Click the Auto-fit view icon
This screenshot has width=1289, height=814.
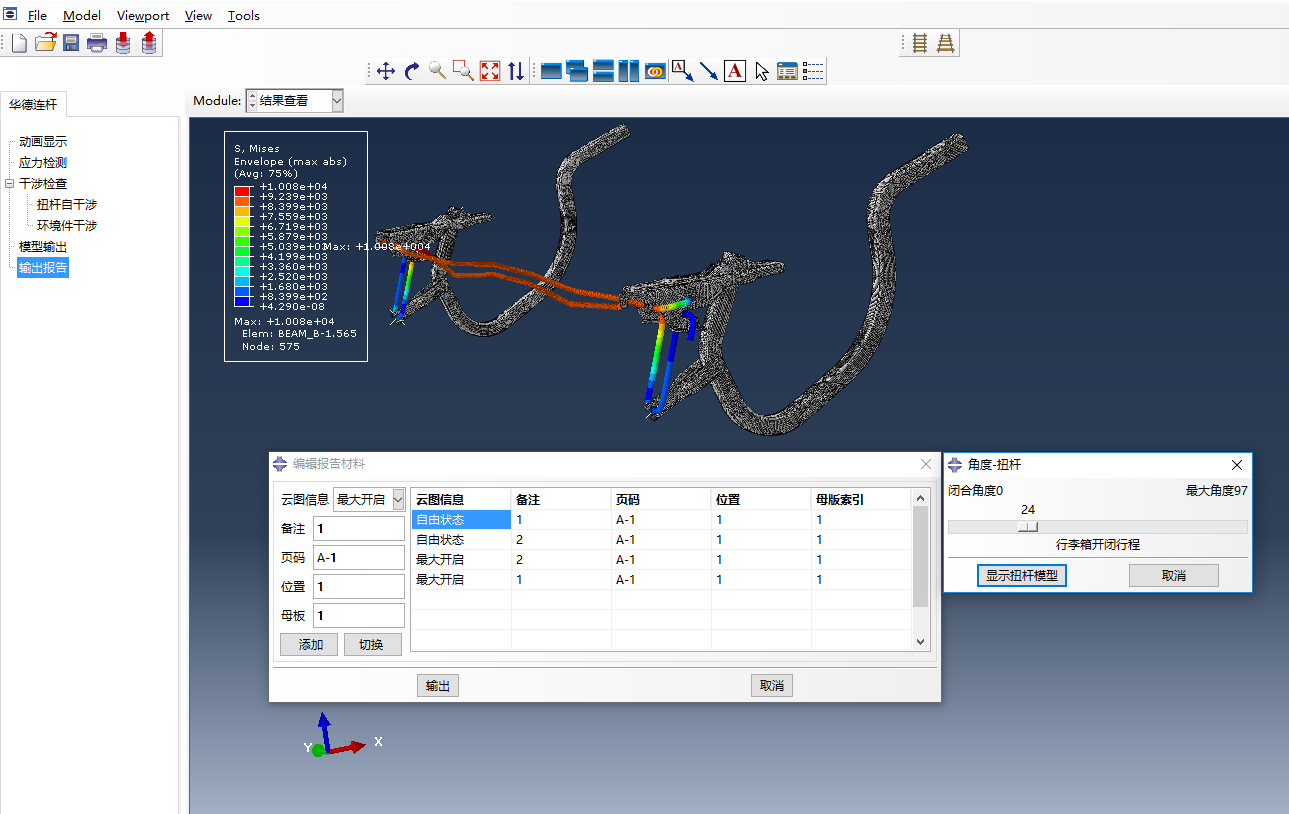490,71
